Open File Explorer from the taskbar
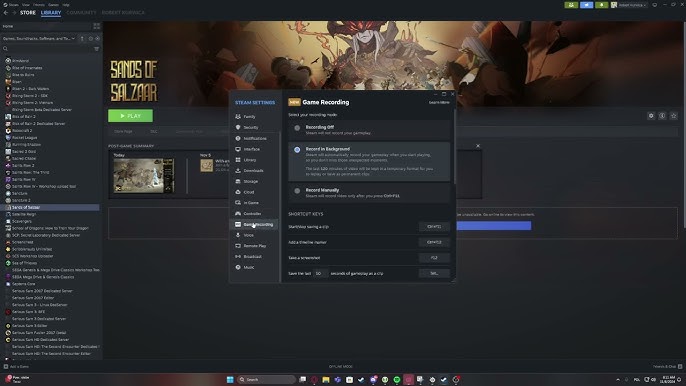Image resolution: width=686 pixels, height=386 pixels. point(326,379)
